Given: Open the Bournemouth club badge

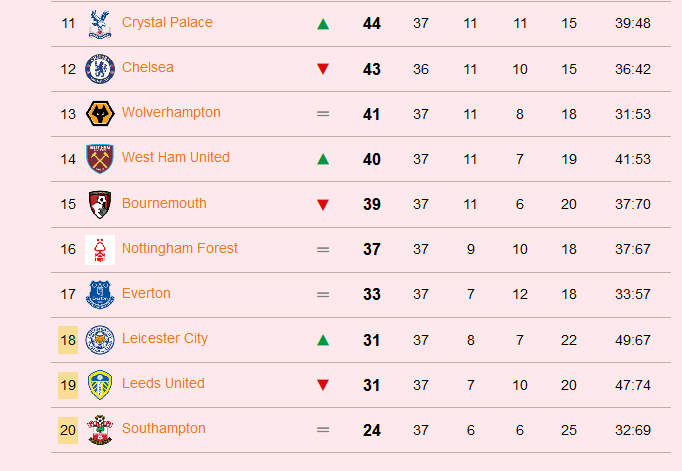Looking at the screenshot, I should point(100,204).
